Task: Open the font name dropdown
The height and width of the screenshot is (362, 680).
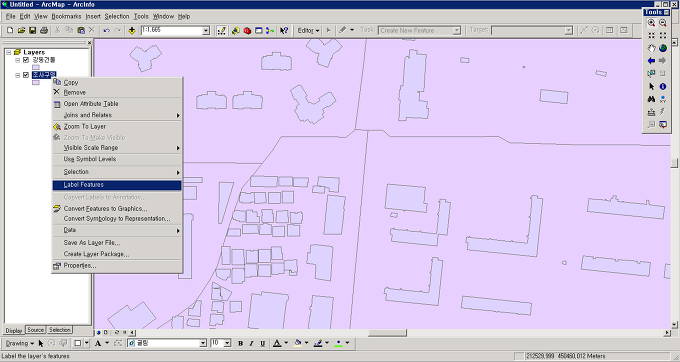Action: click(x=203, y=343)
